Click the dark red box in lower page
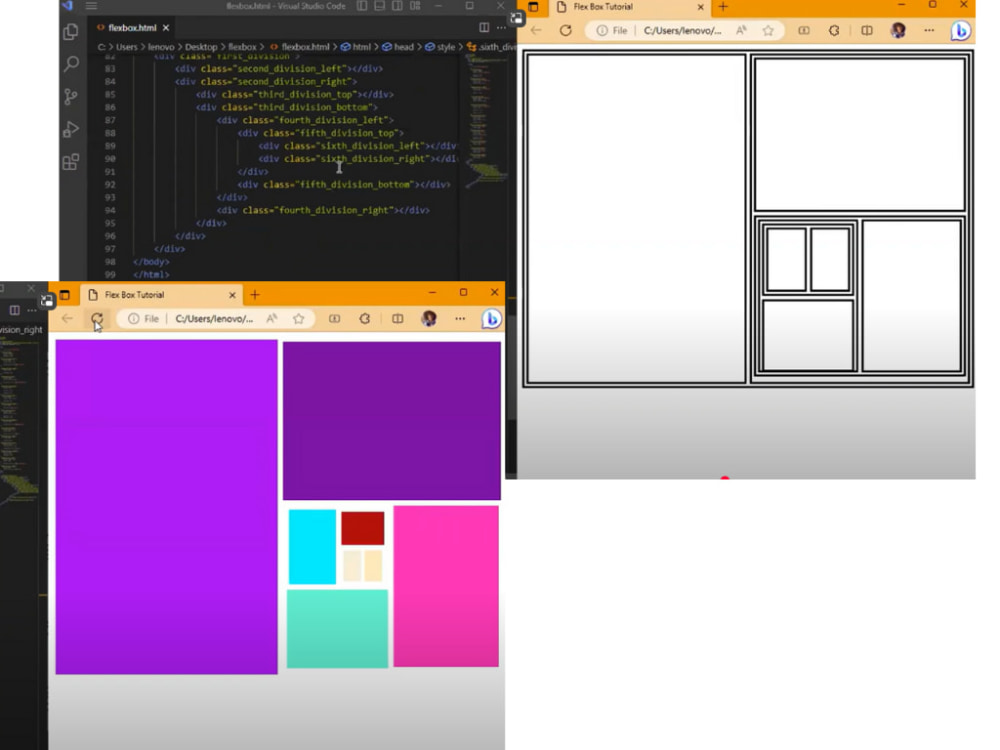The width and height of the screenshot is (1000, 750). tap(363, 528)
